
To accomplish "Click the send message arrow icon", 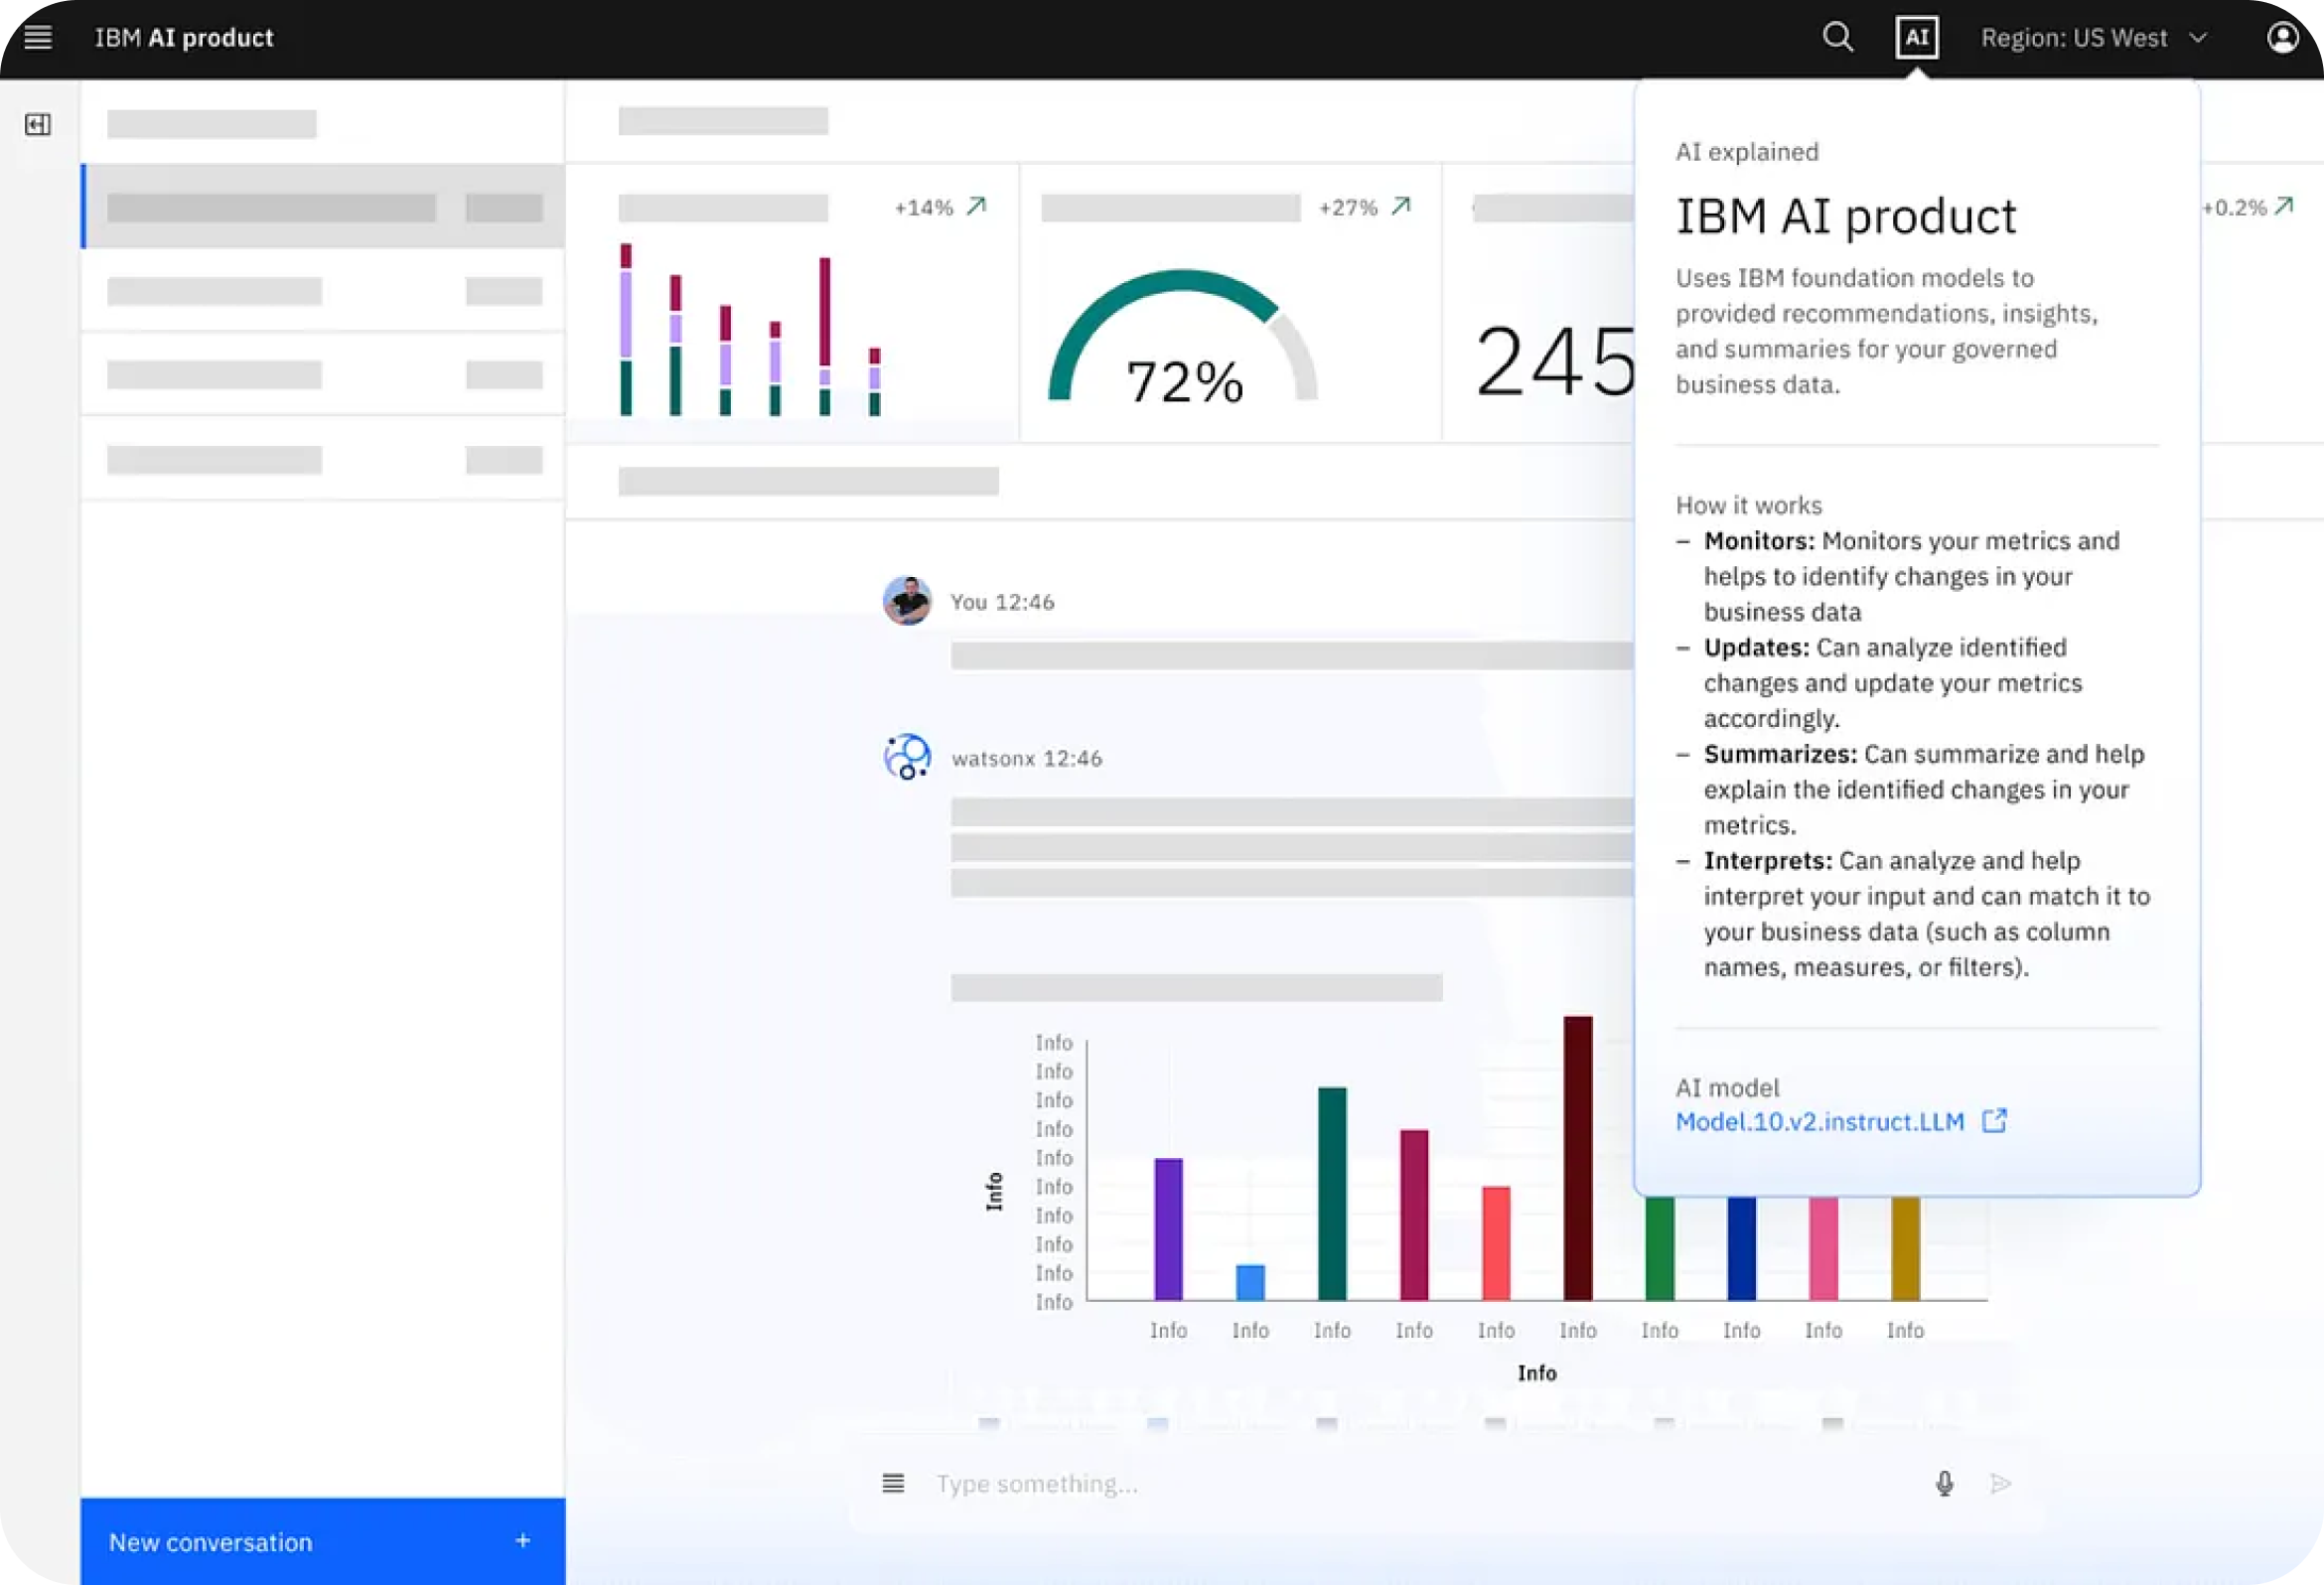I will (2000, 1483).
